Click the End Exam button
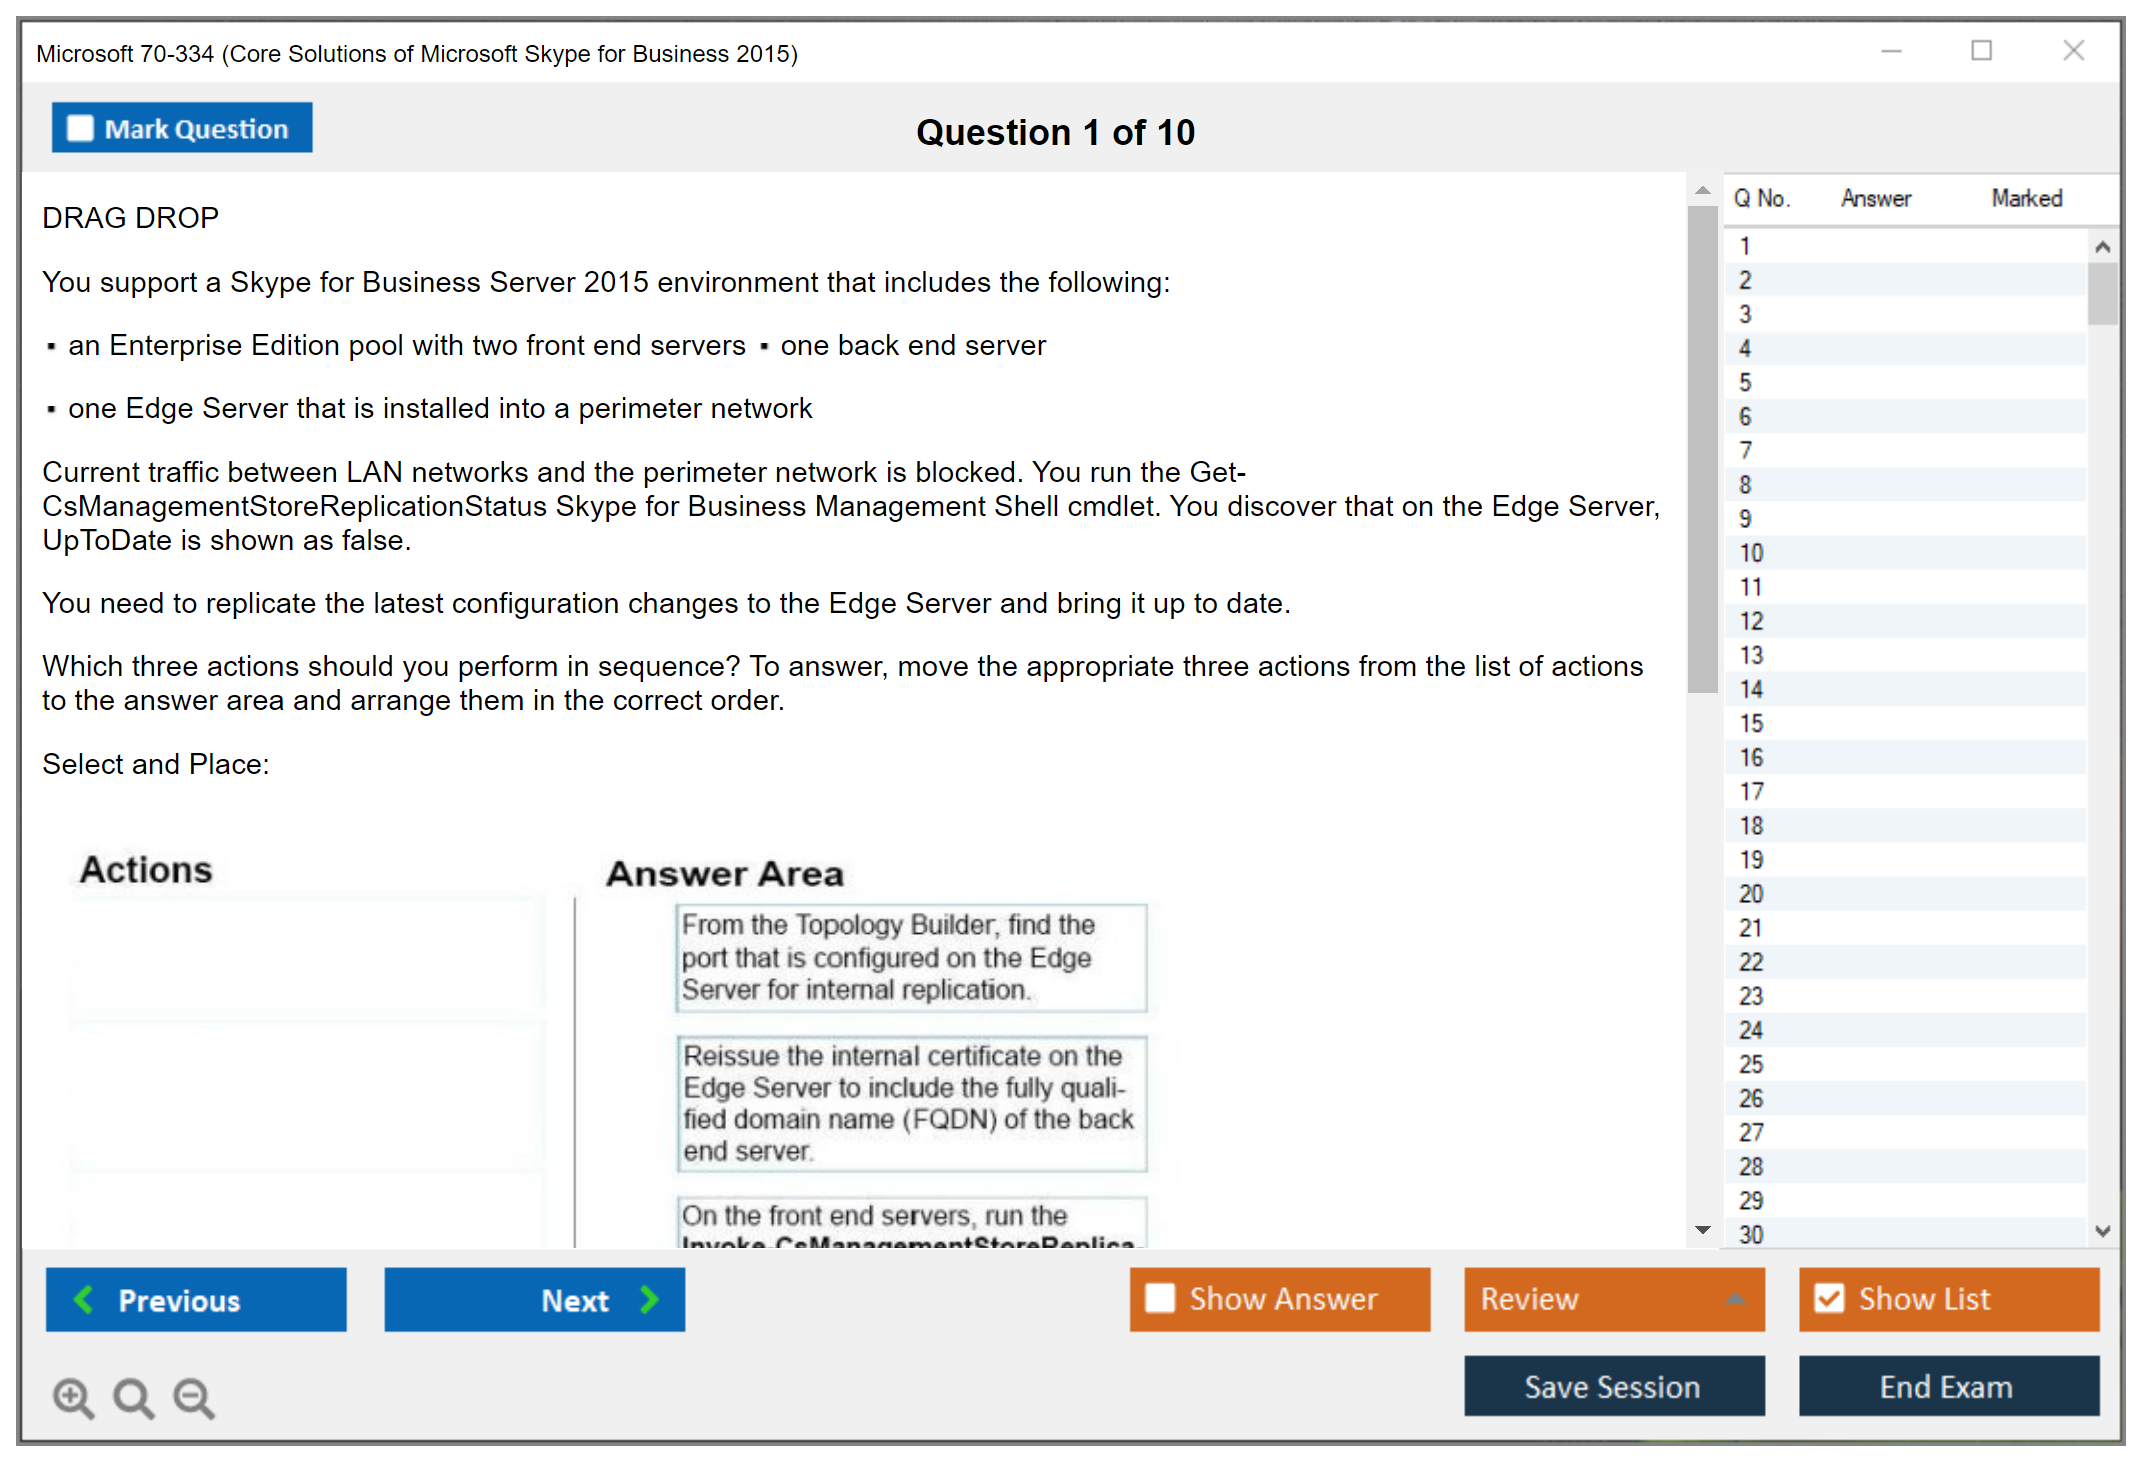2150x1470 pixels. coord(1947,1386)
